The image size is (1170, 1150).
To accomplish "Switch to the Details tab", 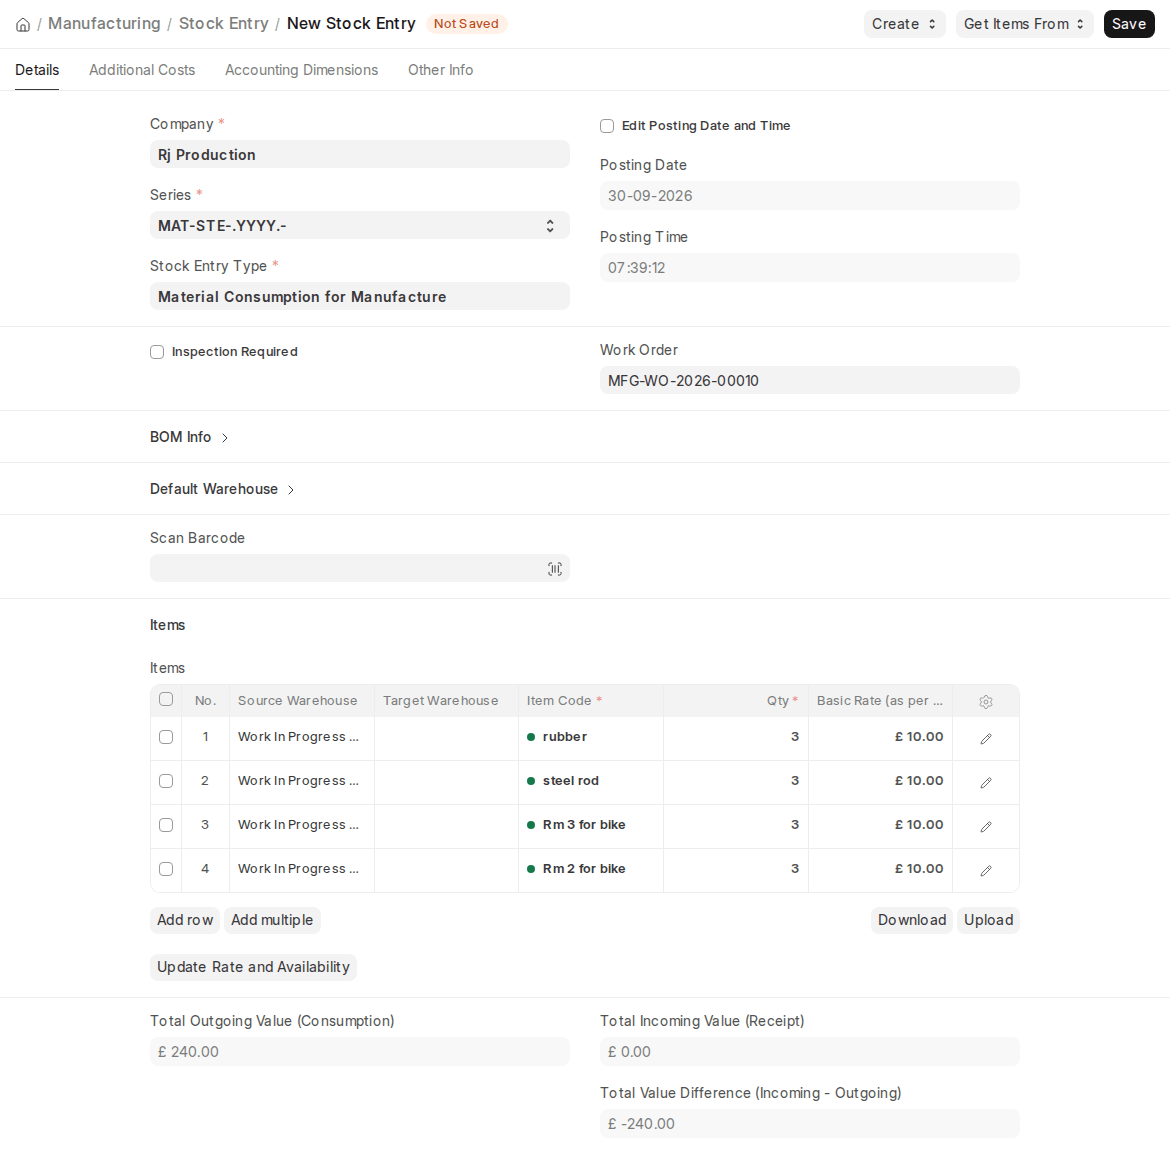I will [x=37, y=70].
